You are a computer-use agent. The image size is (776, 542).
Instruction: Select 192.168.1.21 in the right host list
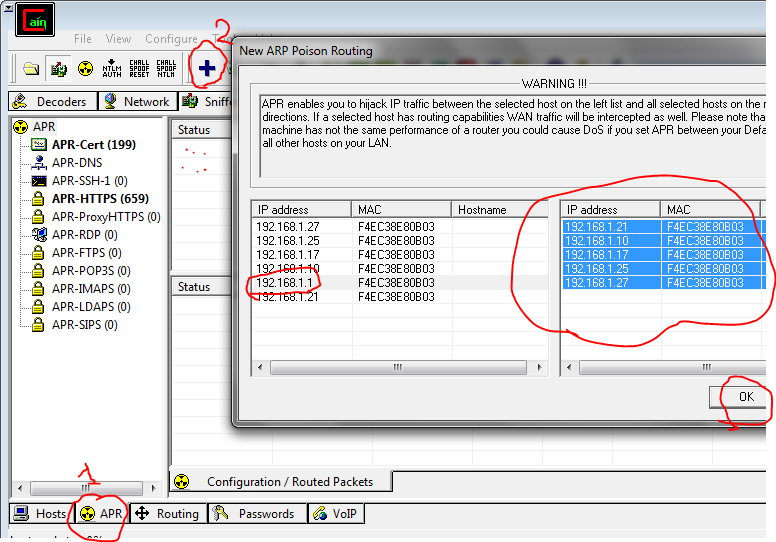(664, 227)
